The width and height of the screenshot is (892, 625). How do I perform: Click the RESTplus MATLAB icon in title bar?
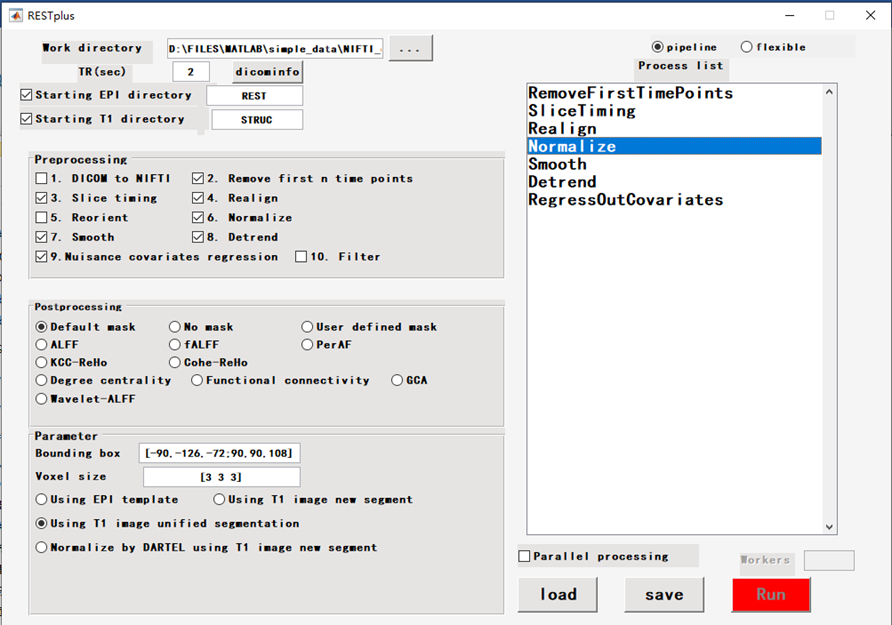[x=16, y=15]
